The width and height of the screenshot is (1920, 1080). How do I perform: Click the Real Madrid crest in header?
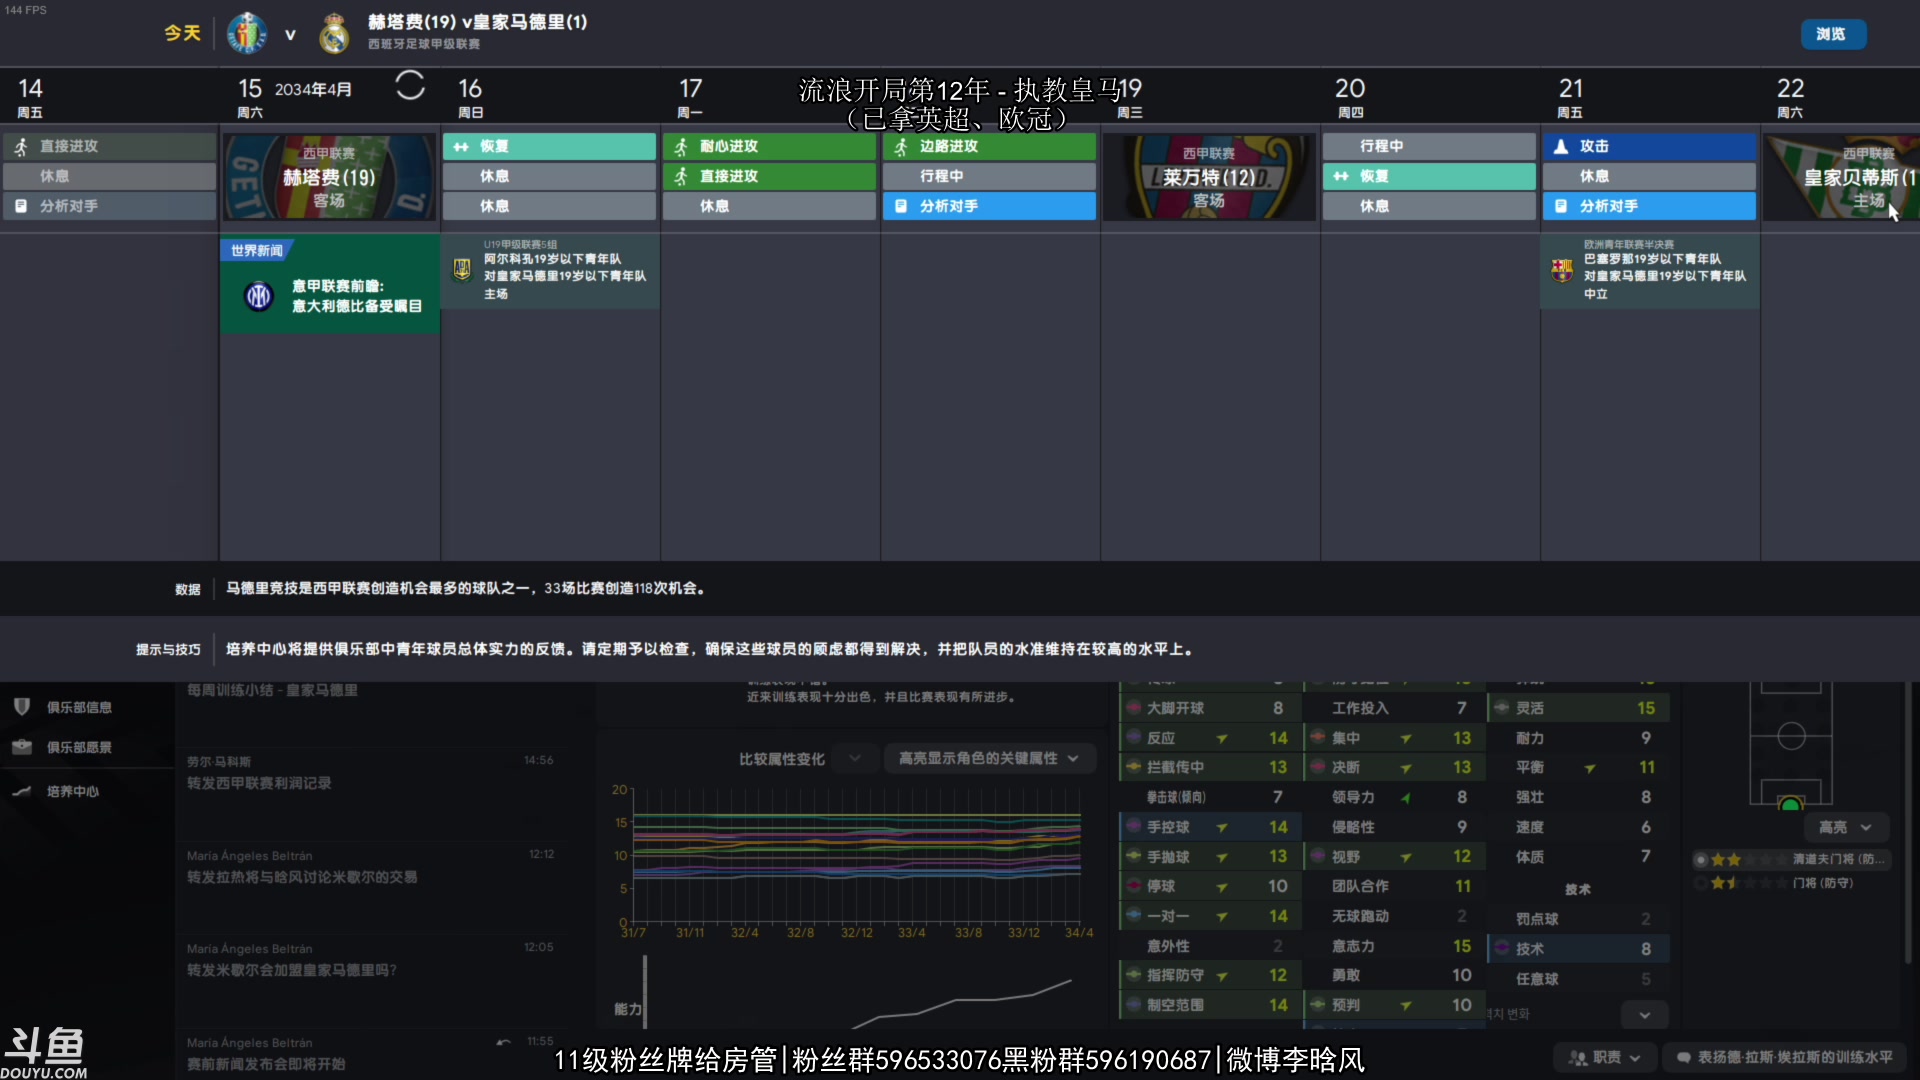(334, 33)
